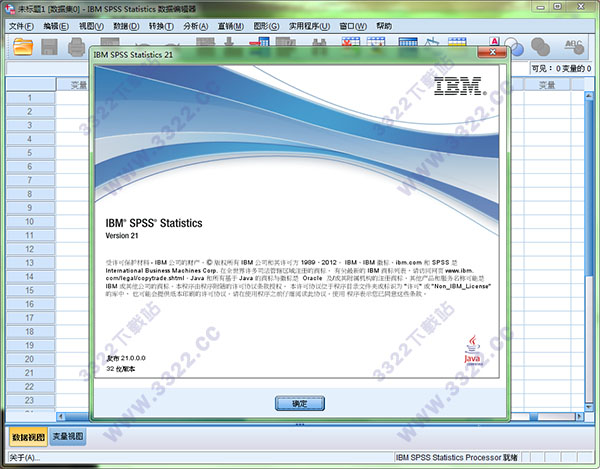Open the 窗口(W) menu

pos(353,26)
